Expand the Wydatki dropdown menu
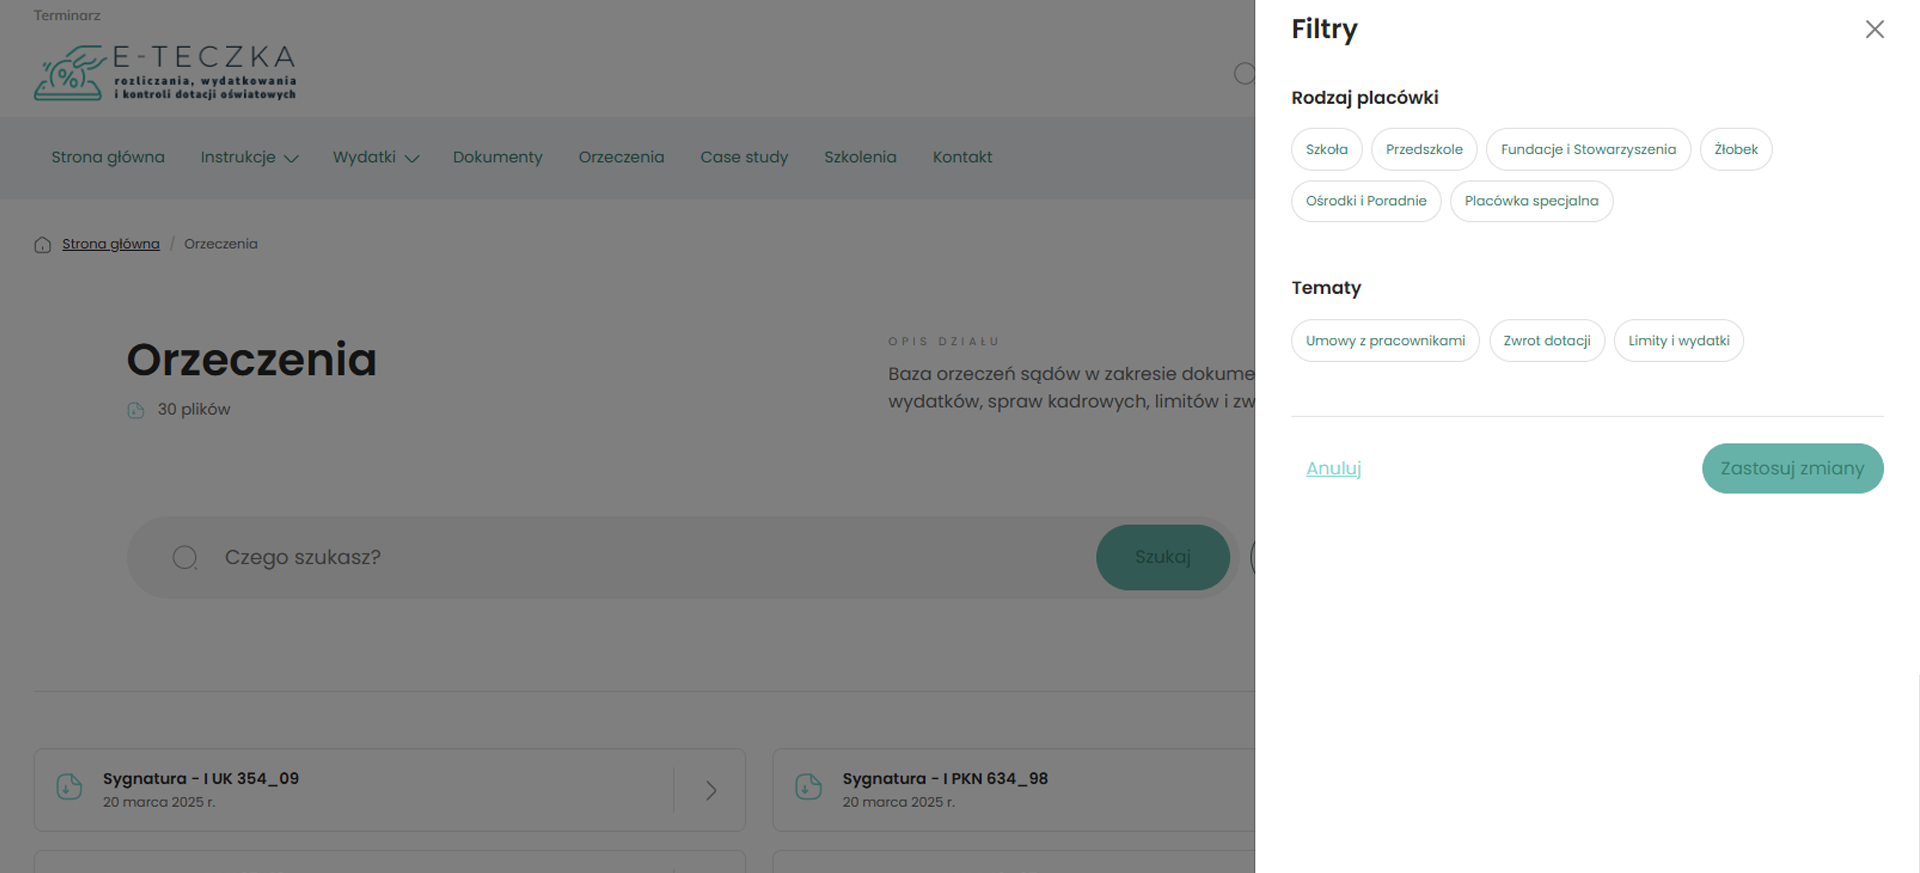This screenshot has width=1920, height=873. pos(375,158)
